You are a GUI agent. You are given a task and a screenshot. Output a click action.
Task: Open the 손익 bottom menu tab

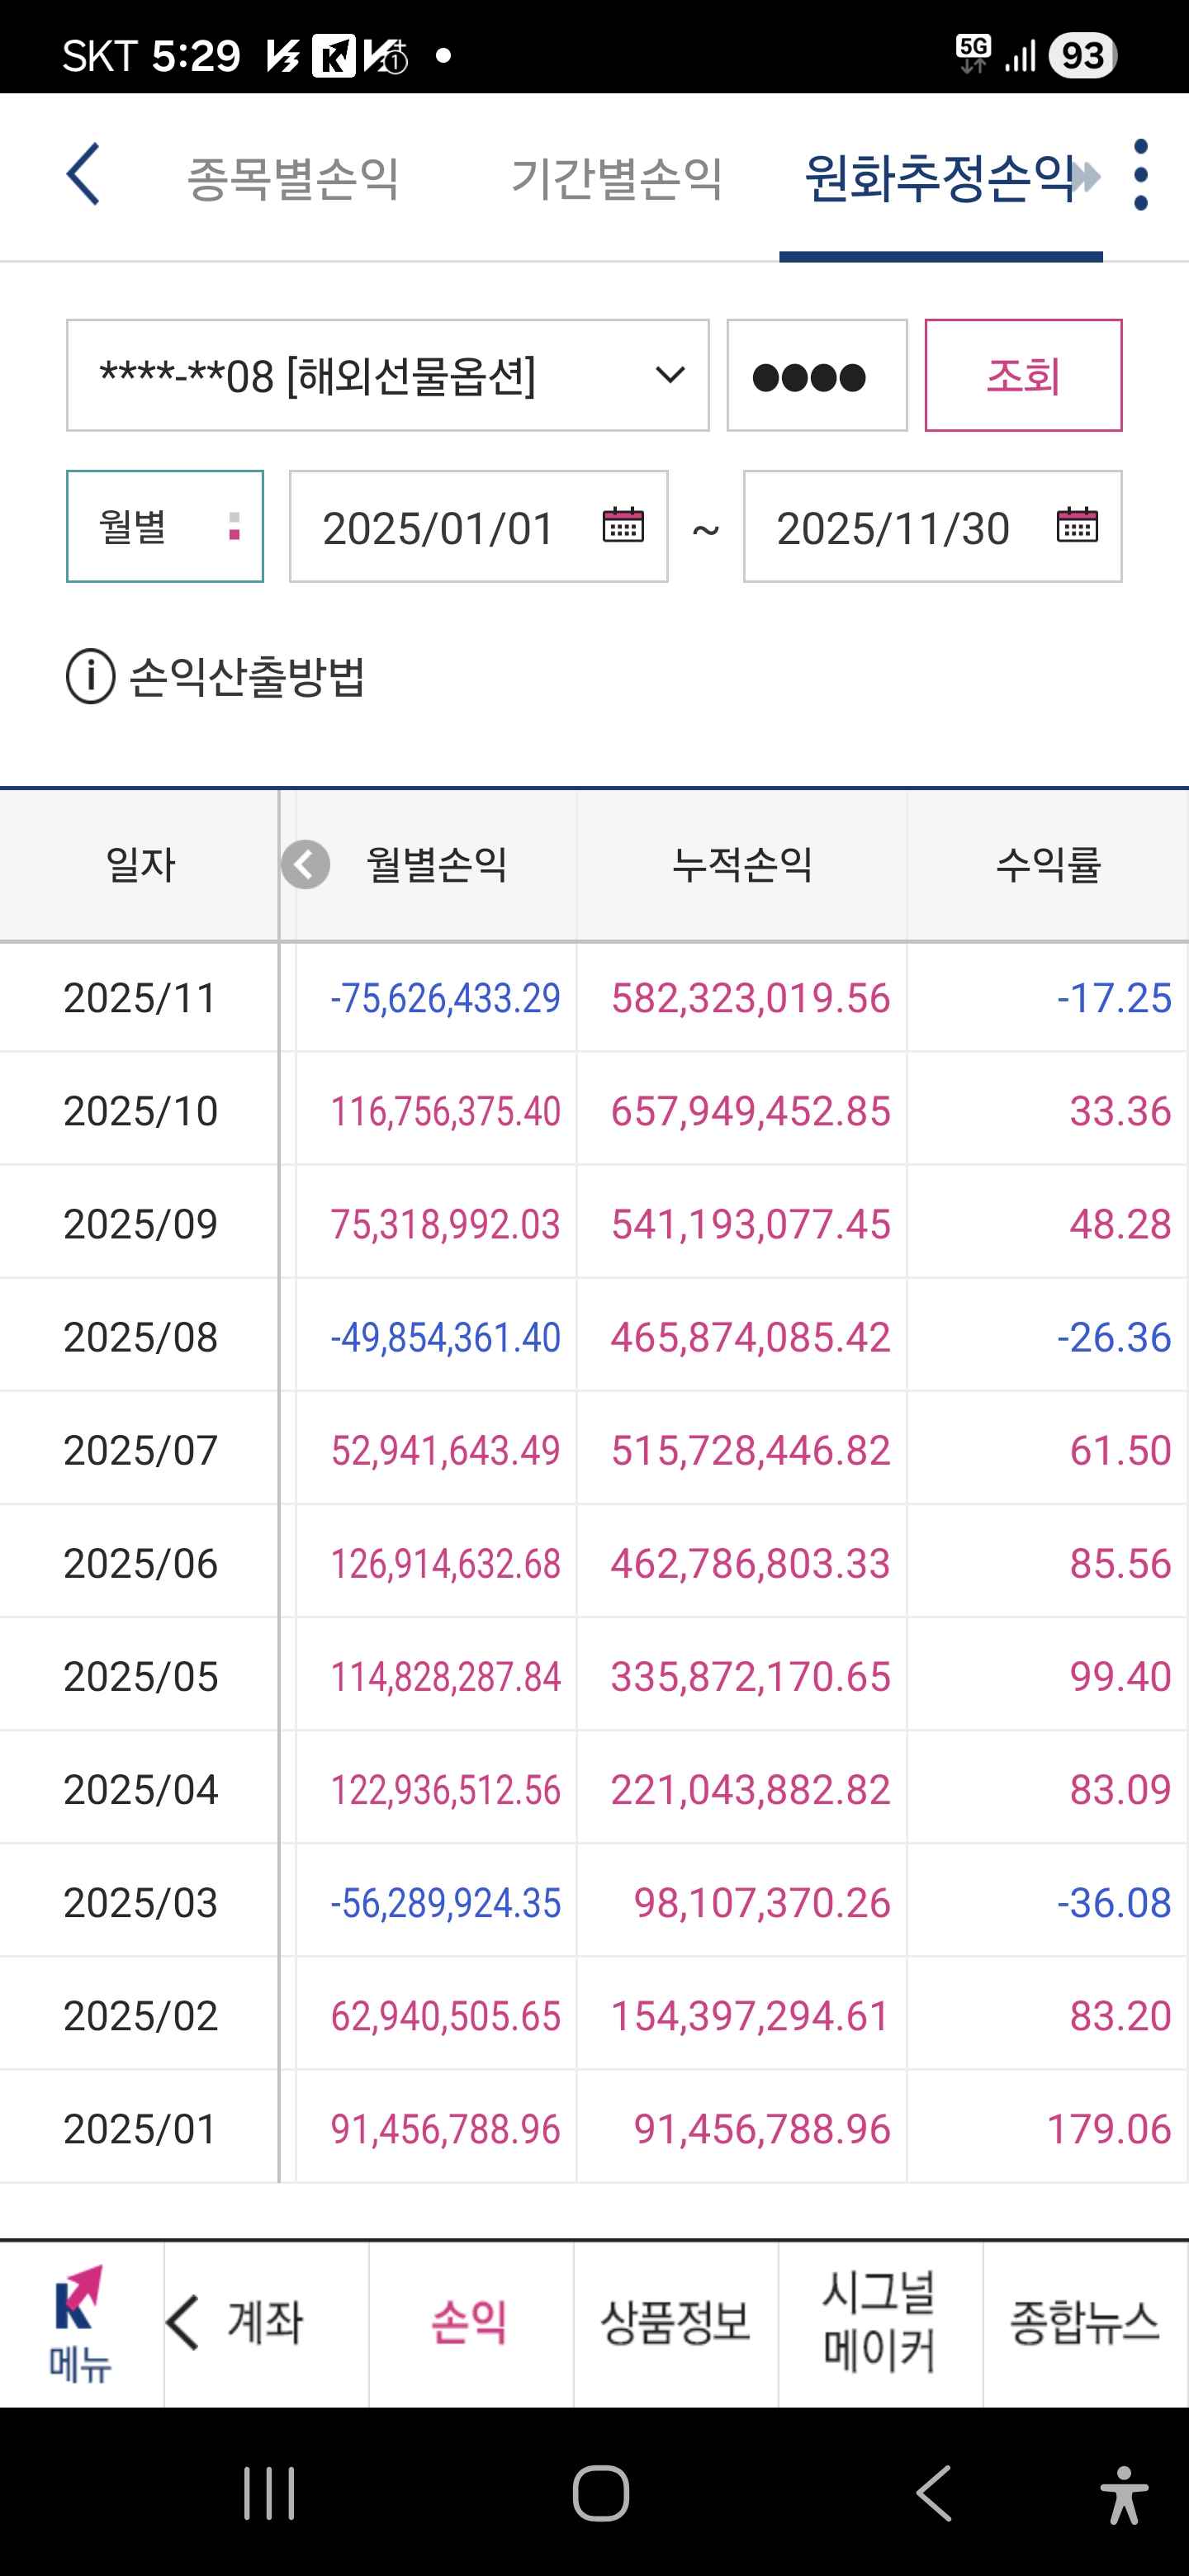pyautogui.click(x=470, y=2323)
